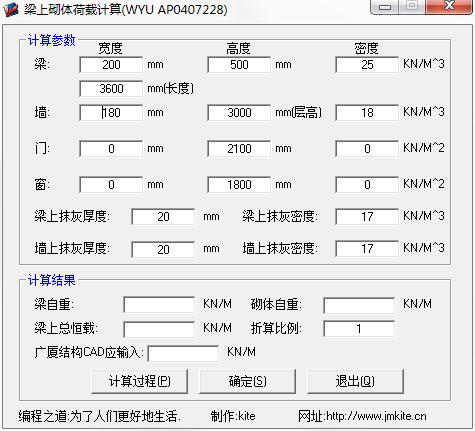The height and width of the screenshot is (431, 475).
Task: Click the 墙 width field showing 180
Action: (111, 113)
